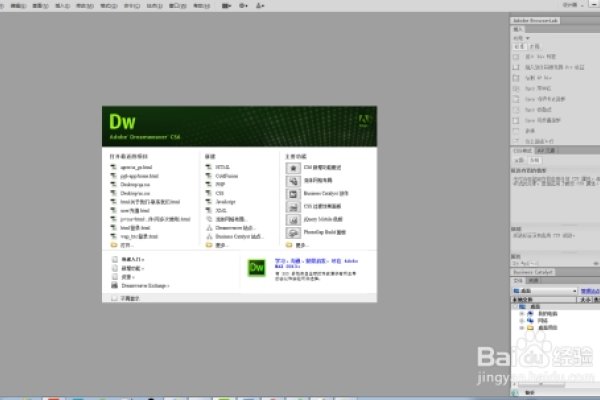Tick the 'Don't show again' checkbox

pyautogui.click(x=114, y=299)
